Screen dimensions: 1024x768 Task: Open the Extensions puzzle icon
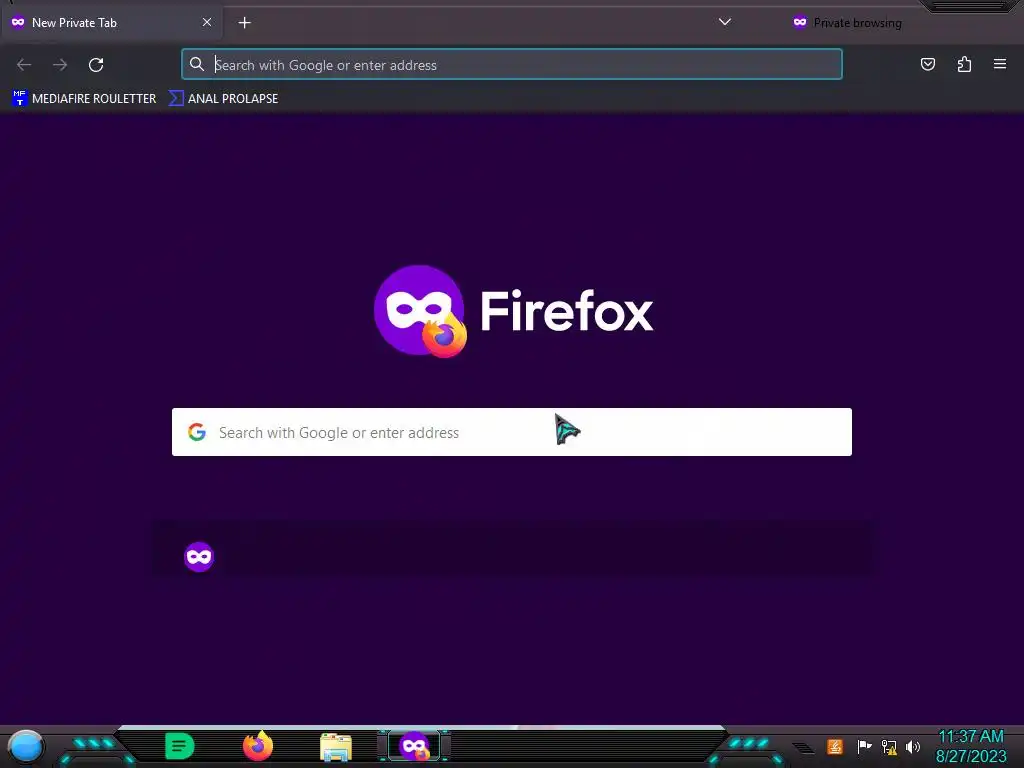coord(964,64)
